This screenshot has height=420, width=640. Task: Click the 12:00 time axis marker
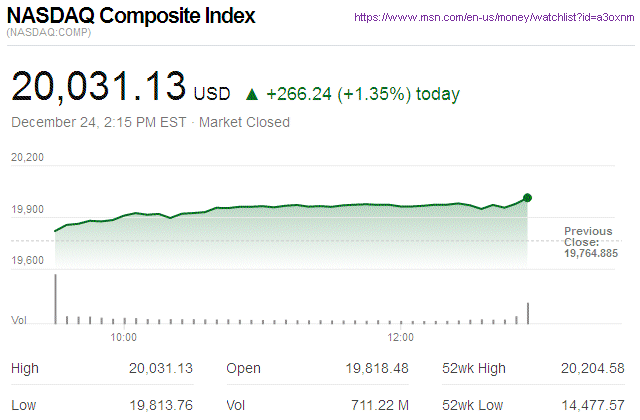(x=401, y=337)
